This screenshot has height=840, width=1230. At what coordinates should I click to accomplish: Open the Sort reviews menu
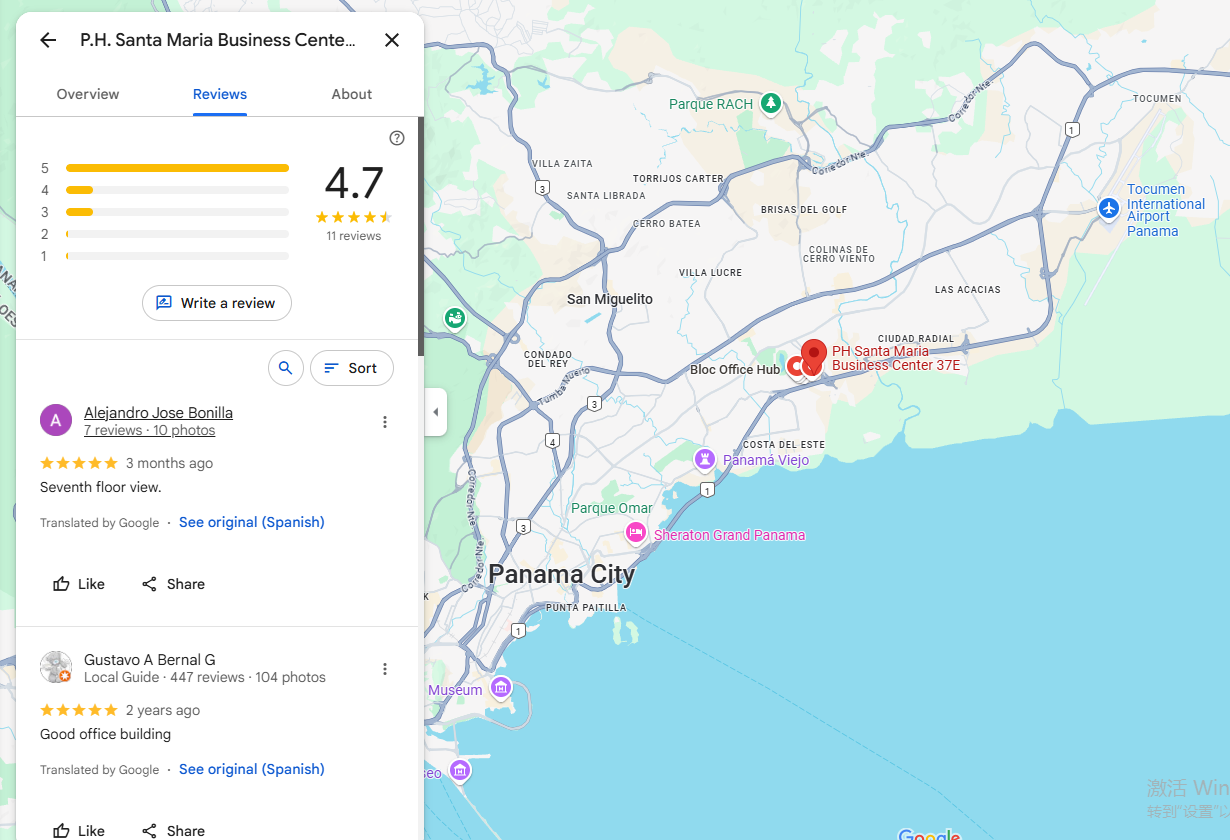352,368
